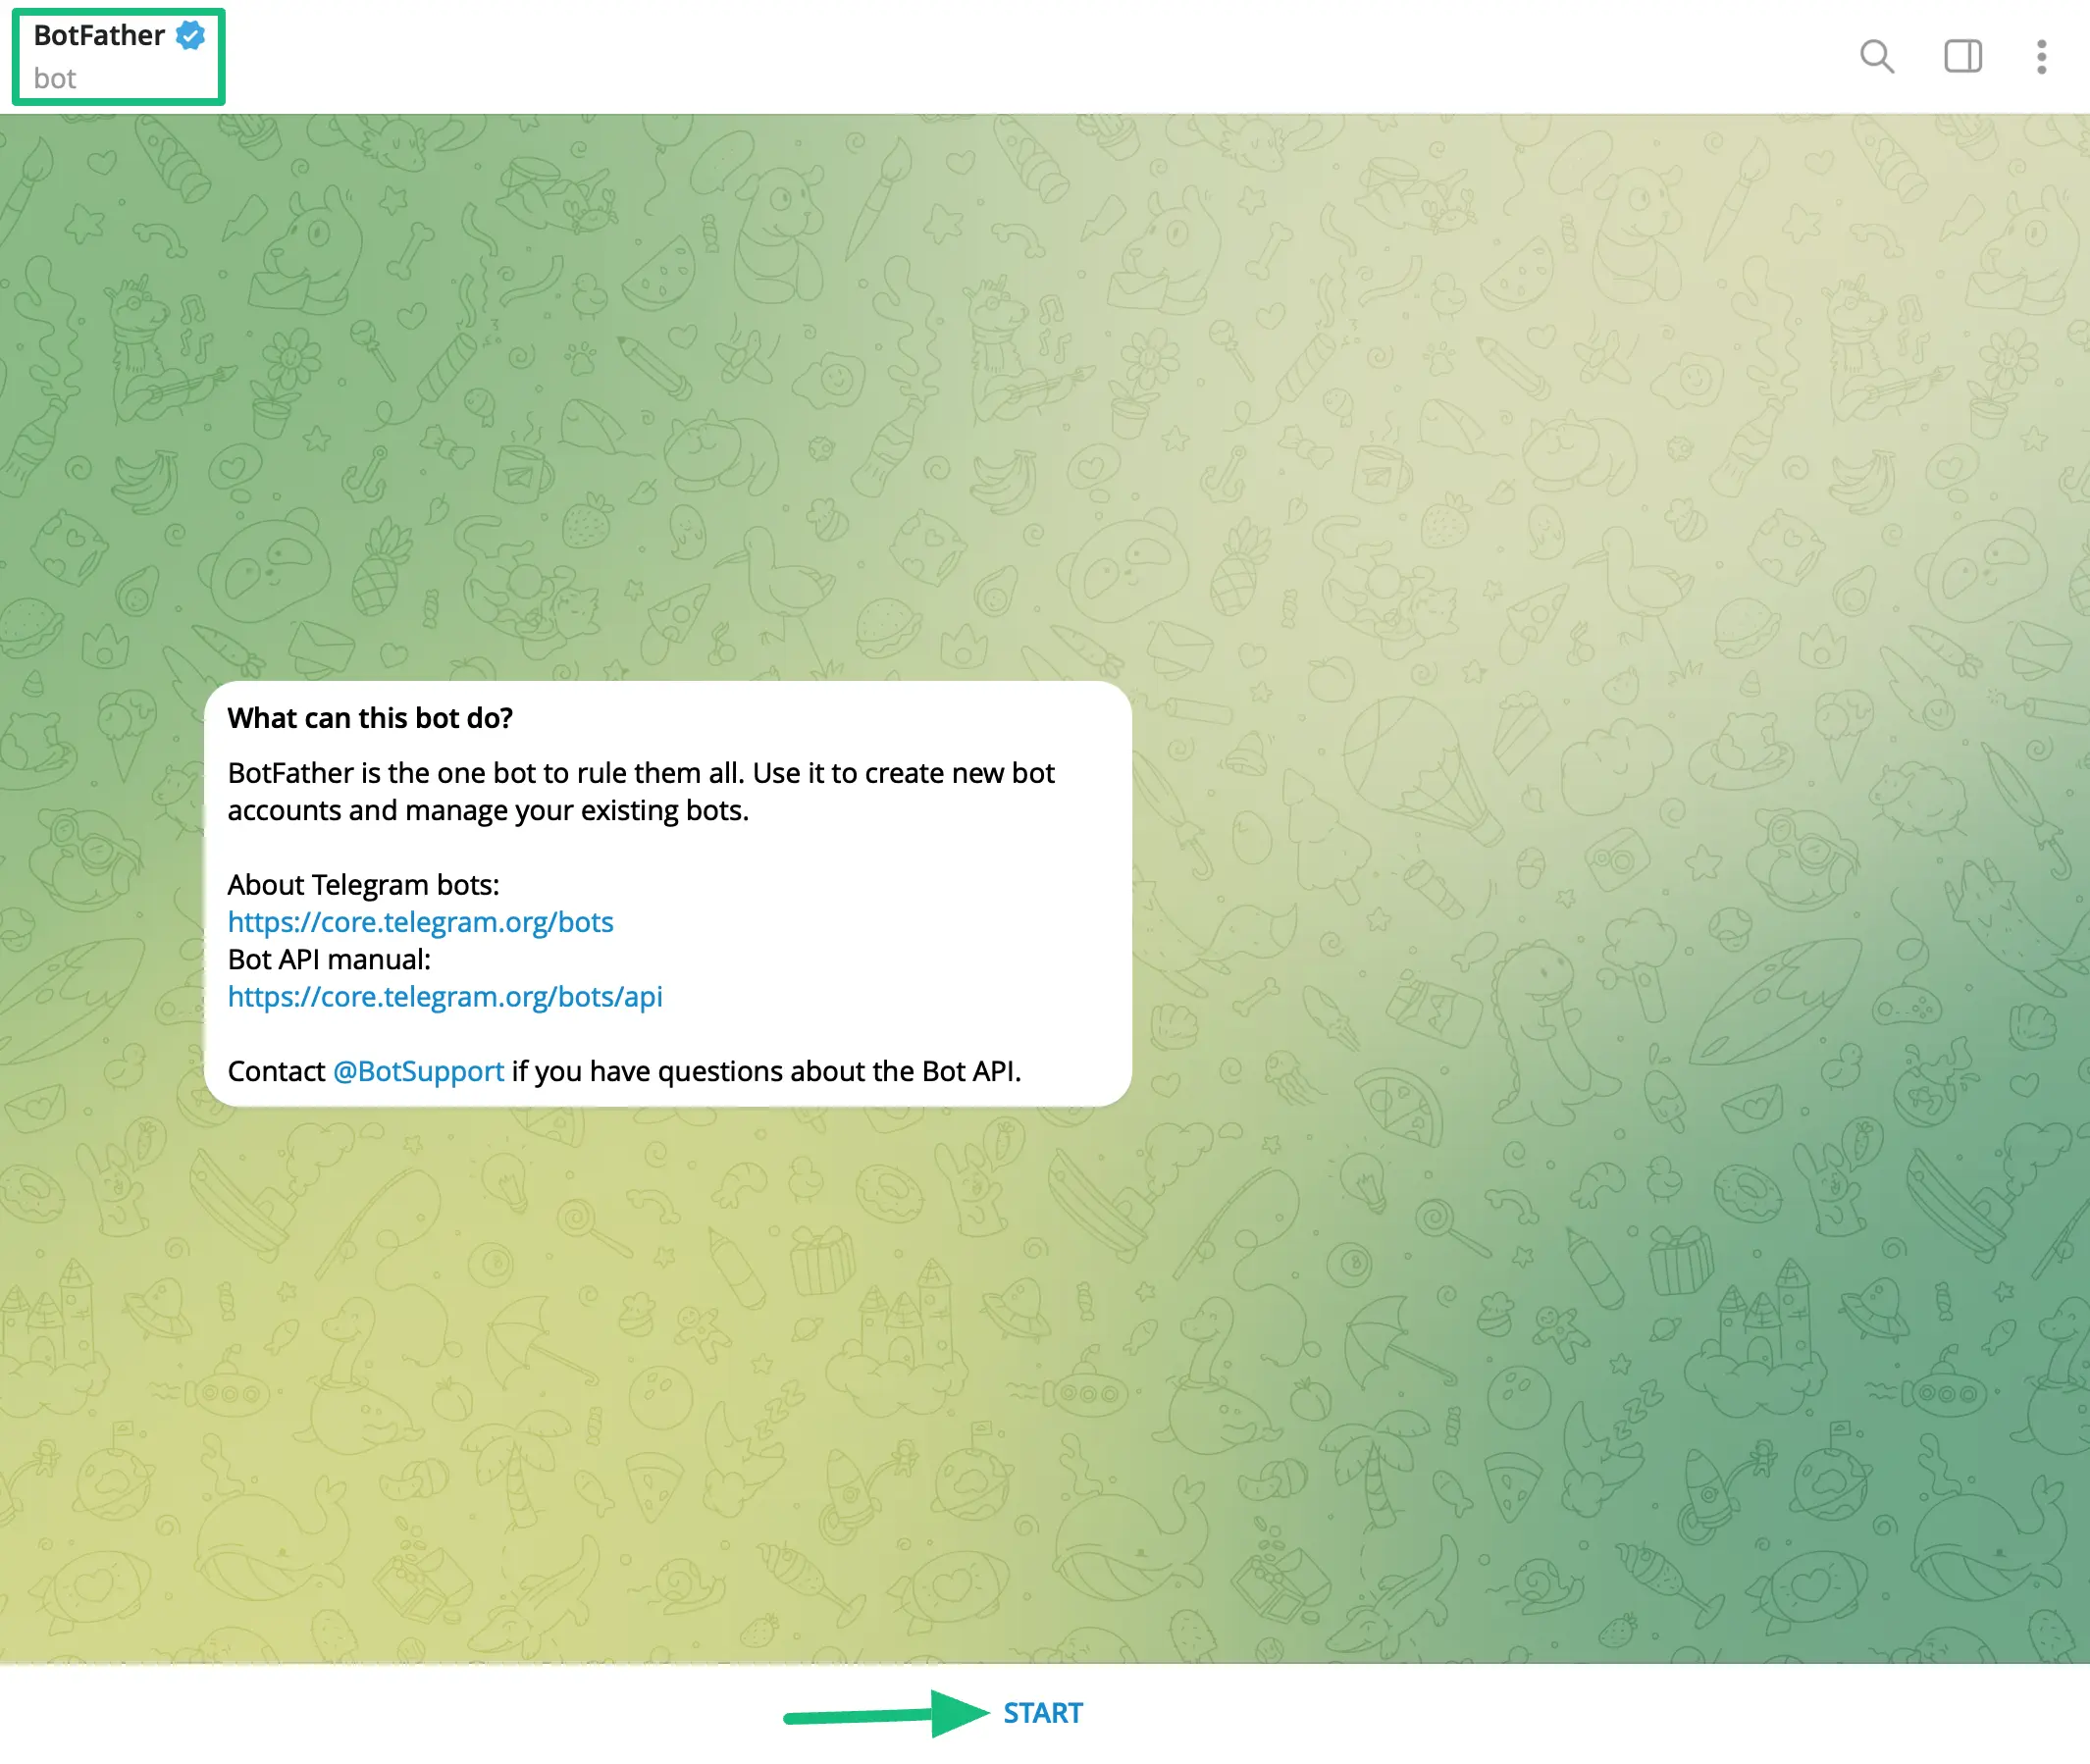
Task: Click the bottom bar beside START
Action: click(x=1500, y=1714)
